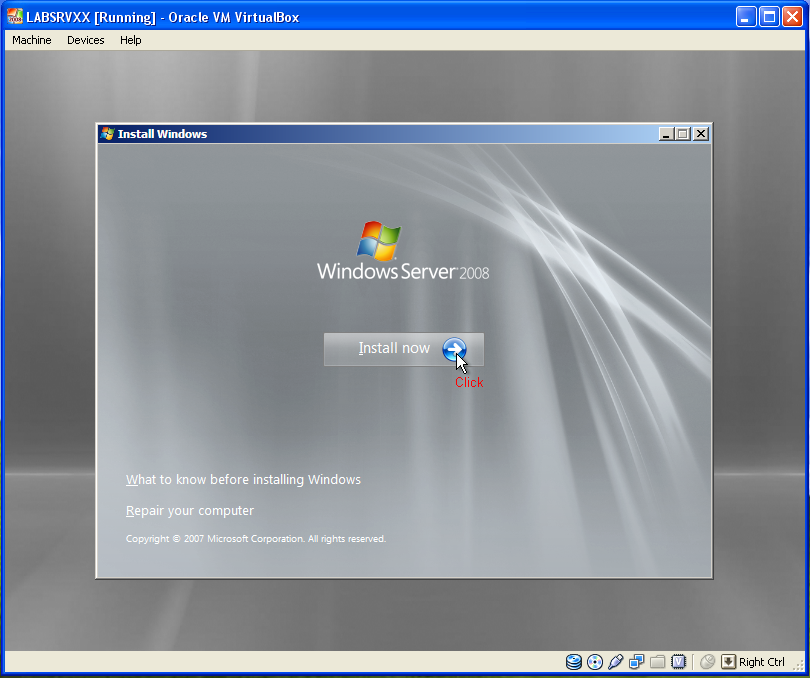Image resolution: width=810 pixels, height=678 pixels.
Task: Click the host key arrow icon
Action: (728, 661)
